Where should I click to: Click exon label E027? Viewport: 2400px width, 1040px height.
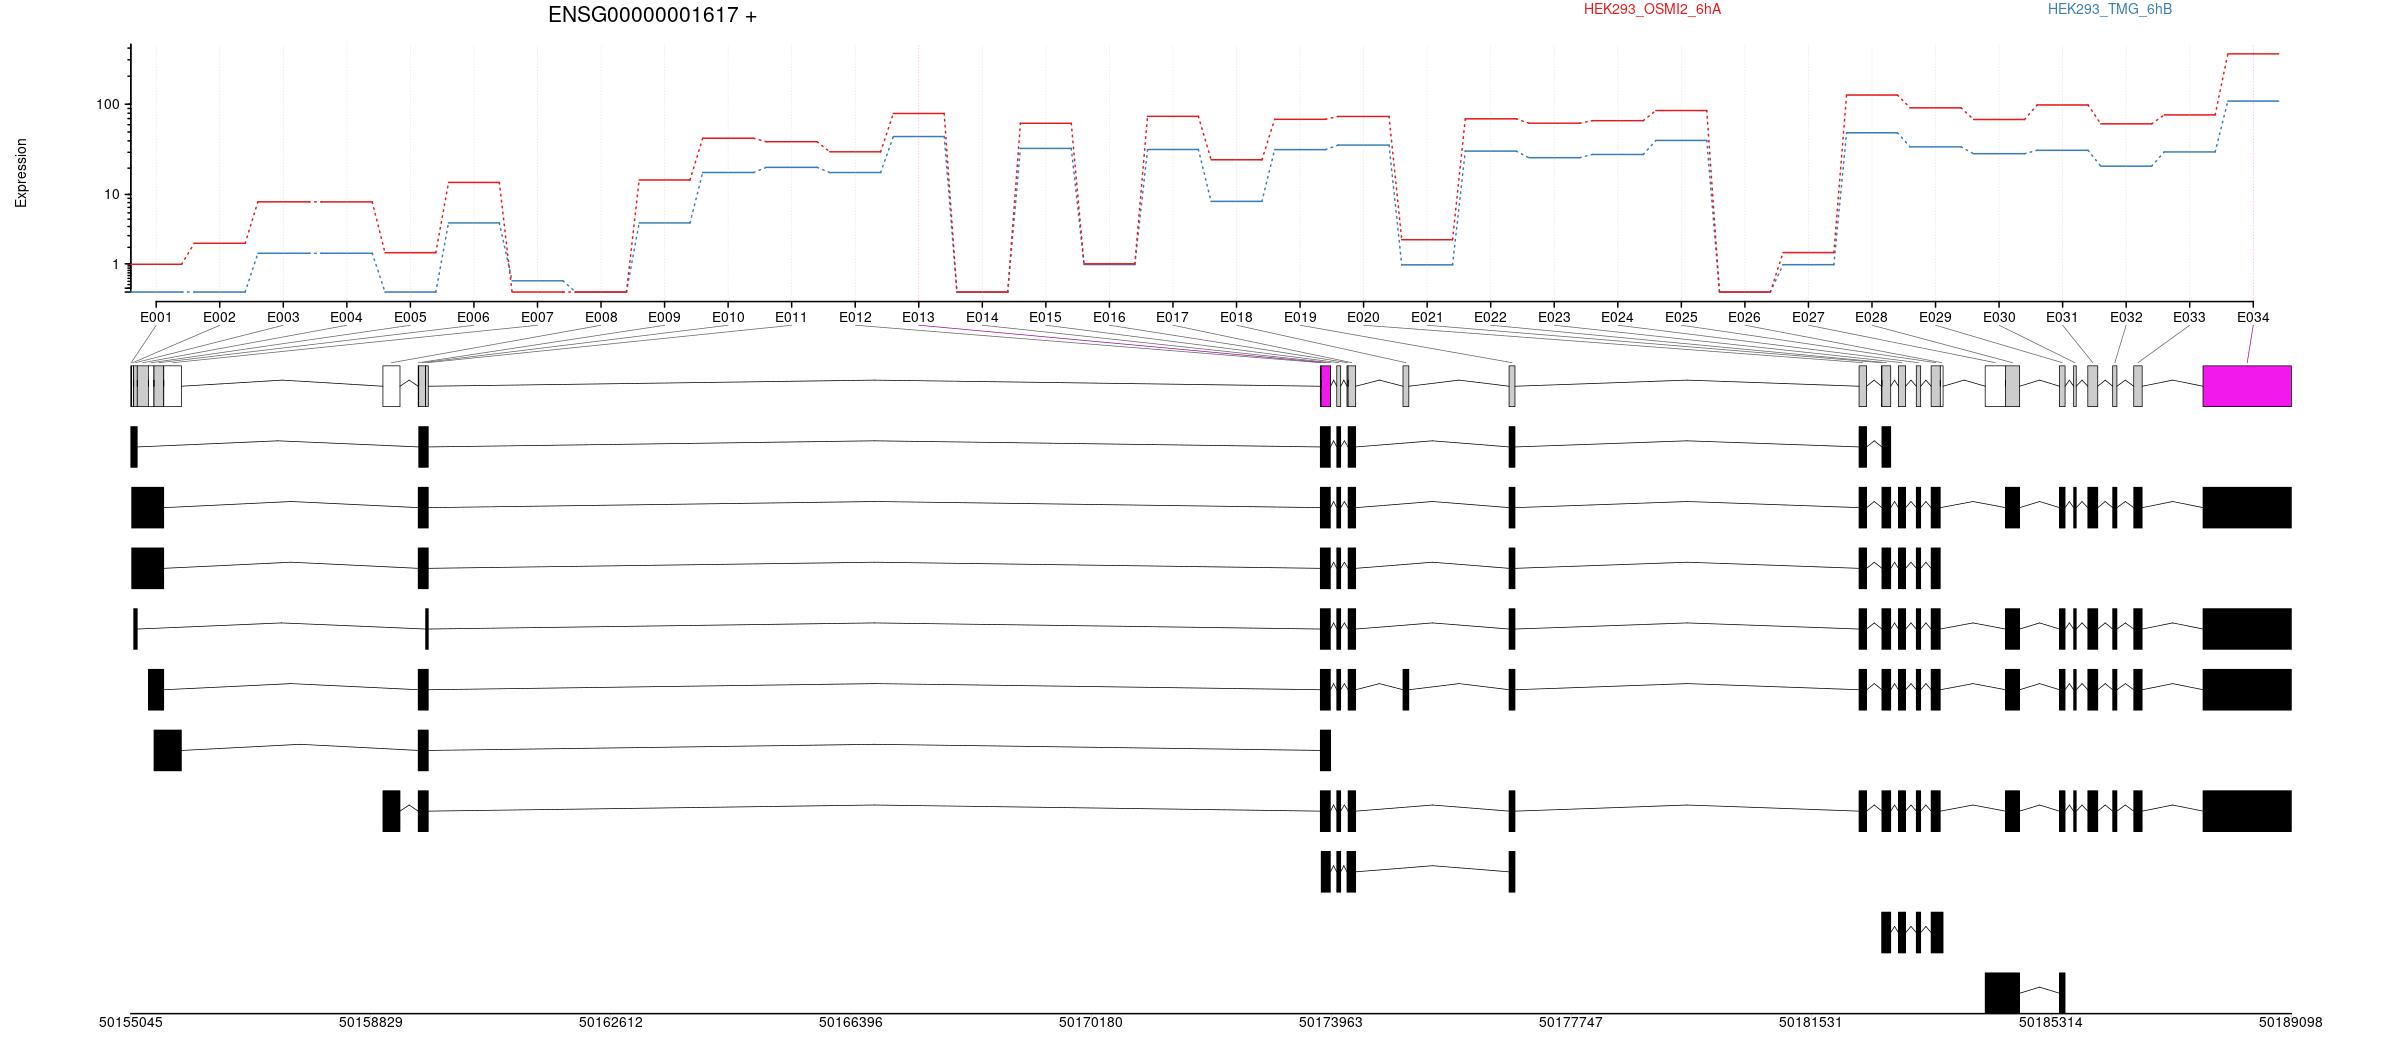pos(1808,317)
